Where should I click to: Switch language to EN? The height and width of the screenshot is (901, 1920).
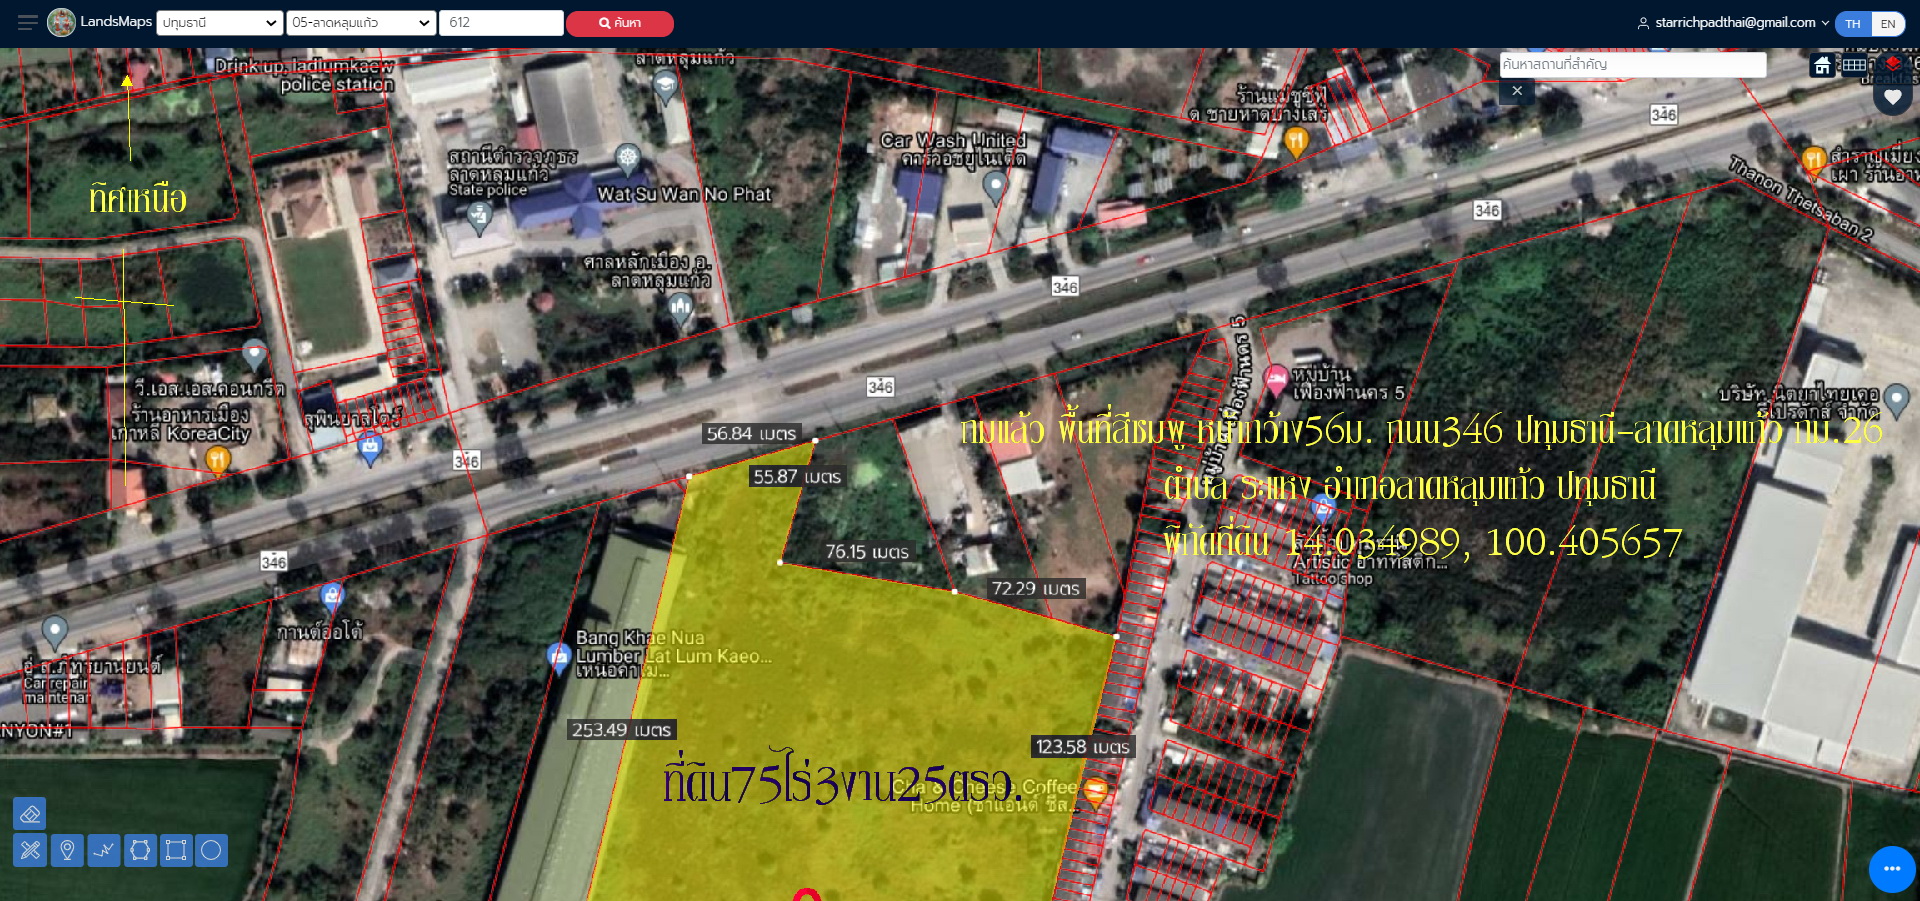[x=1888, y=24]
